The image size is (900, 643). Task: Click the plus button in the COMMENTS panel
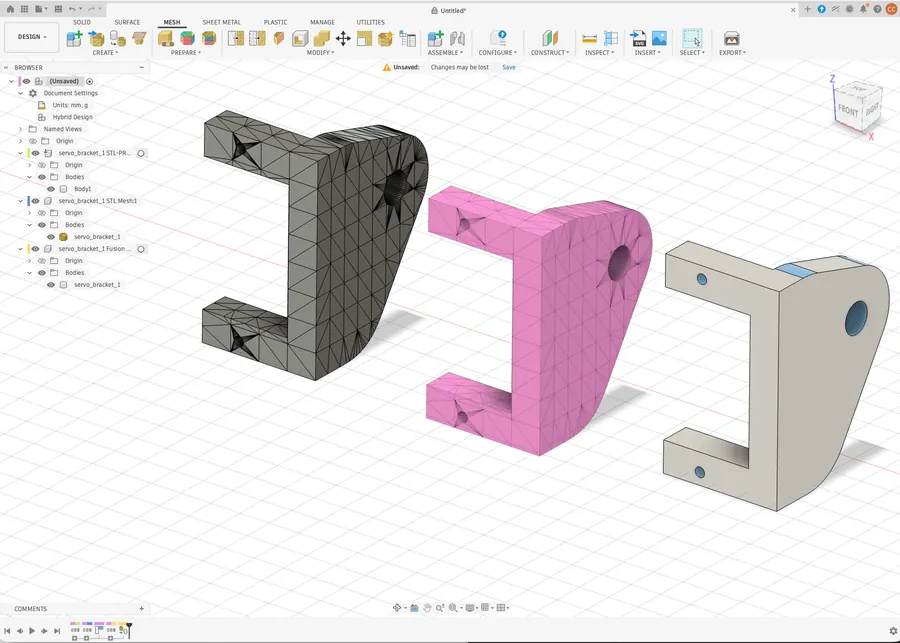coord(141,609)
